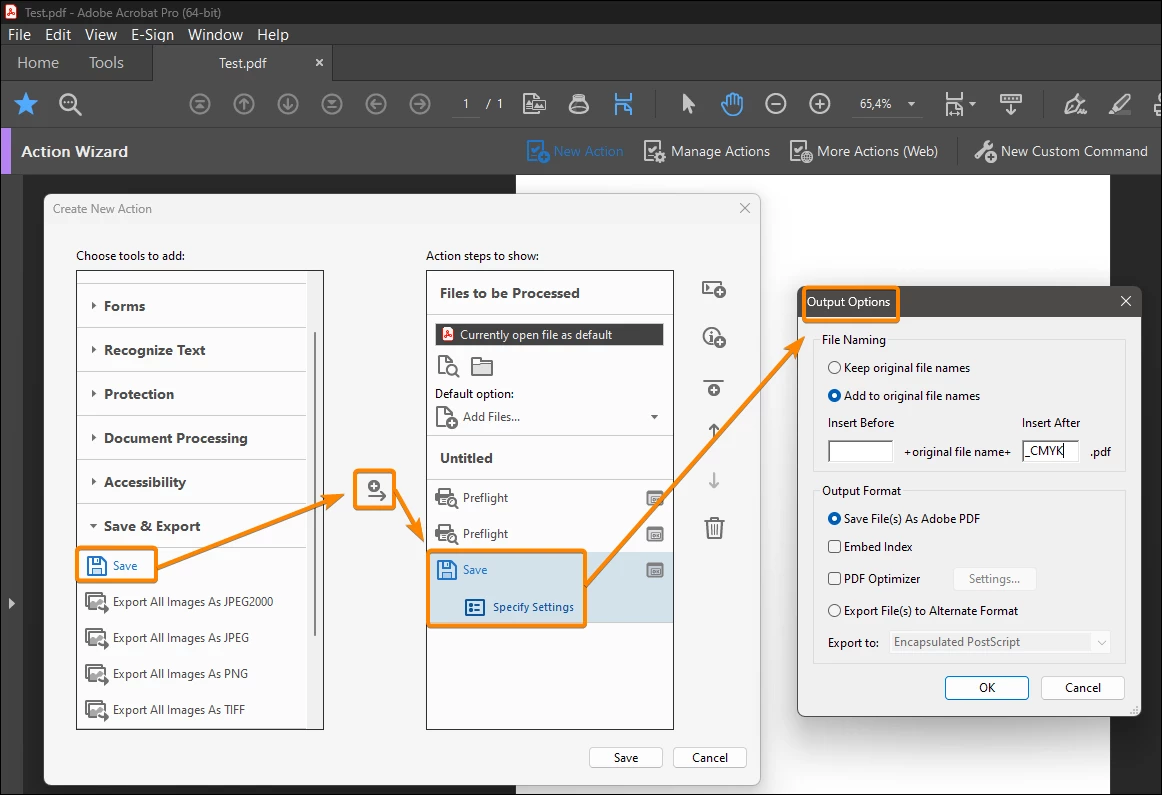Enable the Embed Index checkbox
1162x795 pixels.
coord(834,547)
